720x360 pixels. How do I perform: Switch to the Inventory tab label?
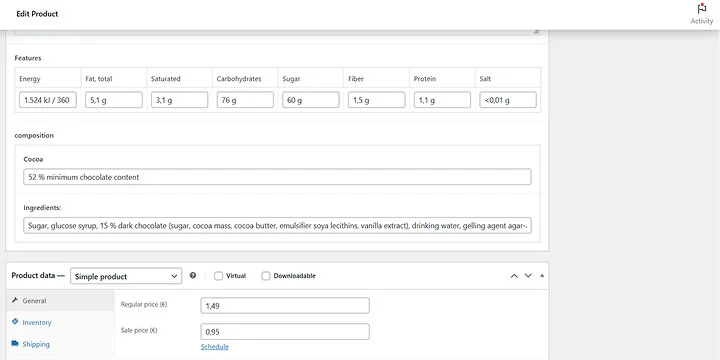[x=37, y=322]
